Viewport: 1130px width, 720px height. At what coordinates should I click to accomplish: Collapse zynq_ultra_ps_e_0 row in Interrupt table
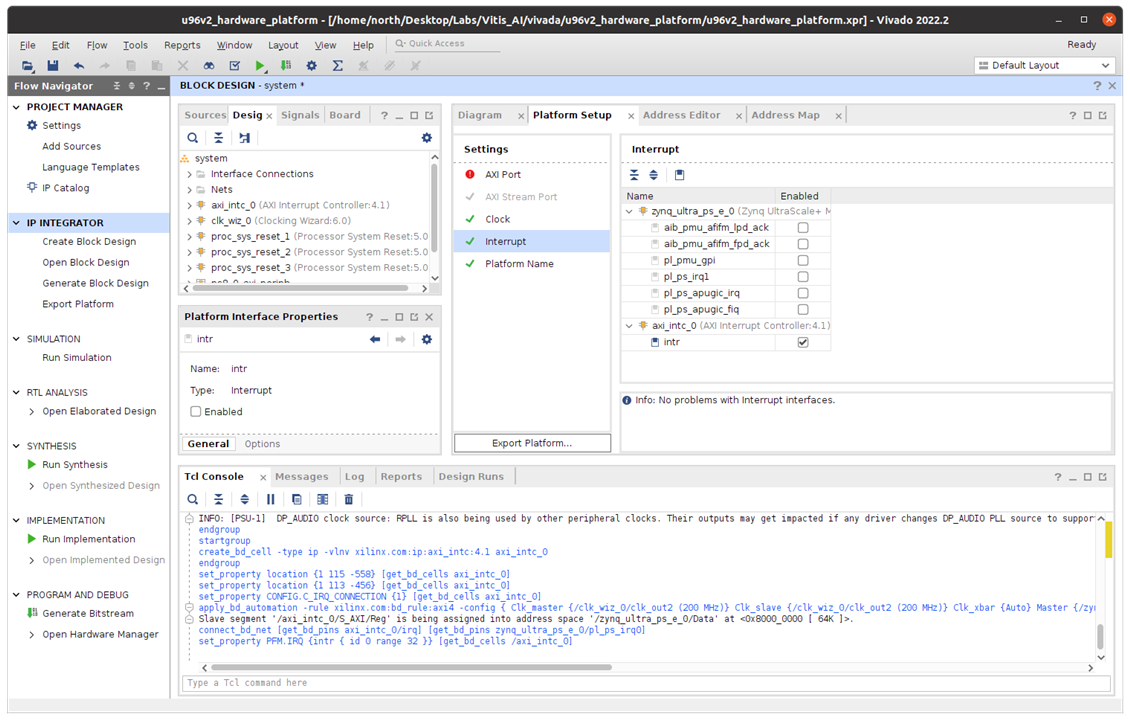click(629, 211)
